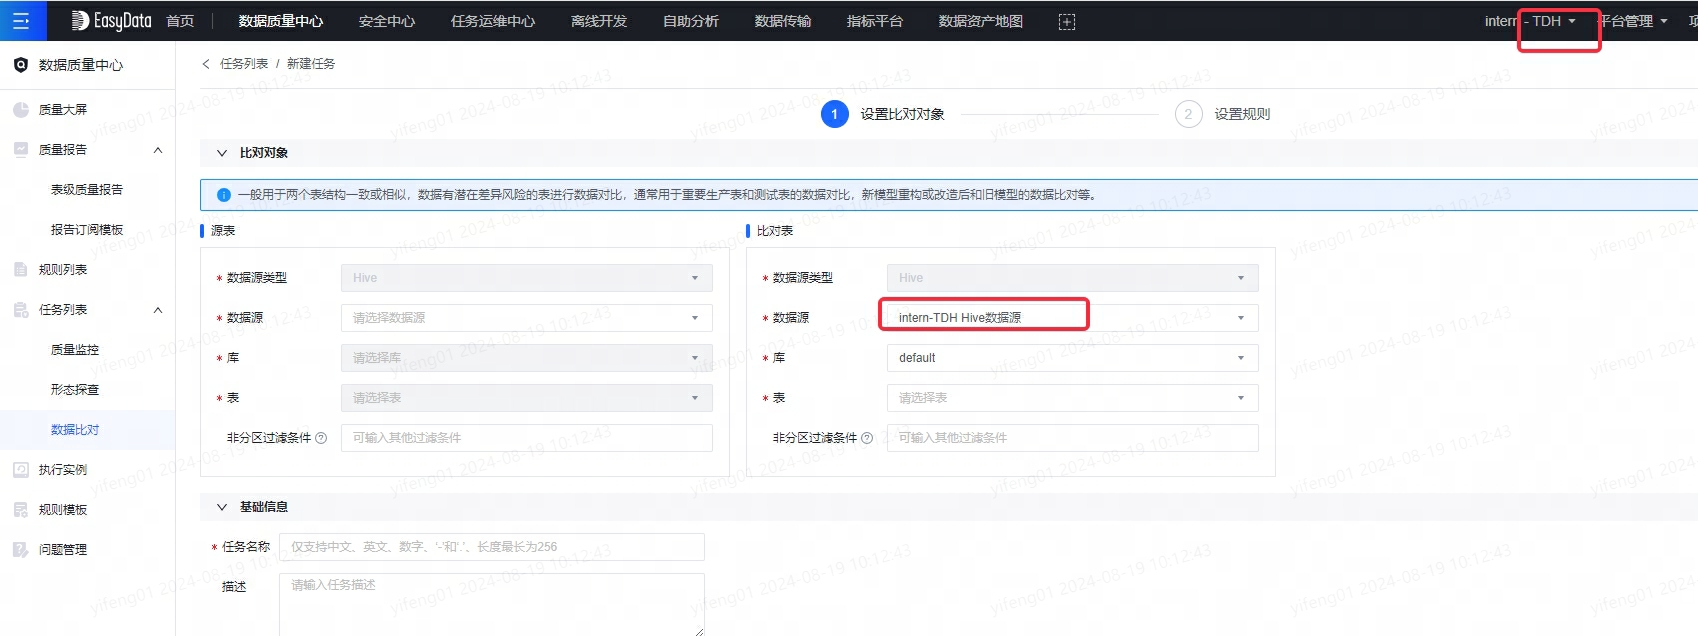1698x636 pixels.
Task: Open comparison table 表 dropdown
Action: [x=1073, y=398]
